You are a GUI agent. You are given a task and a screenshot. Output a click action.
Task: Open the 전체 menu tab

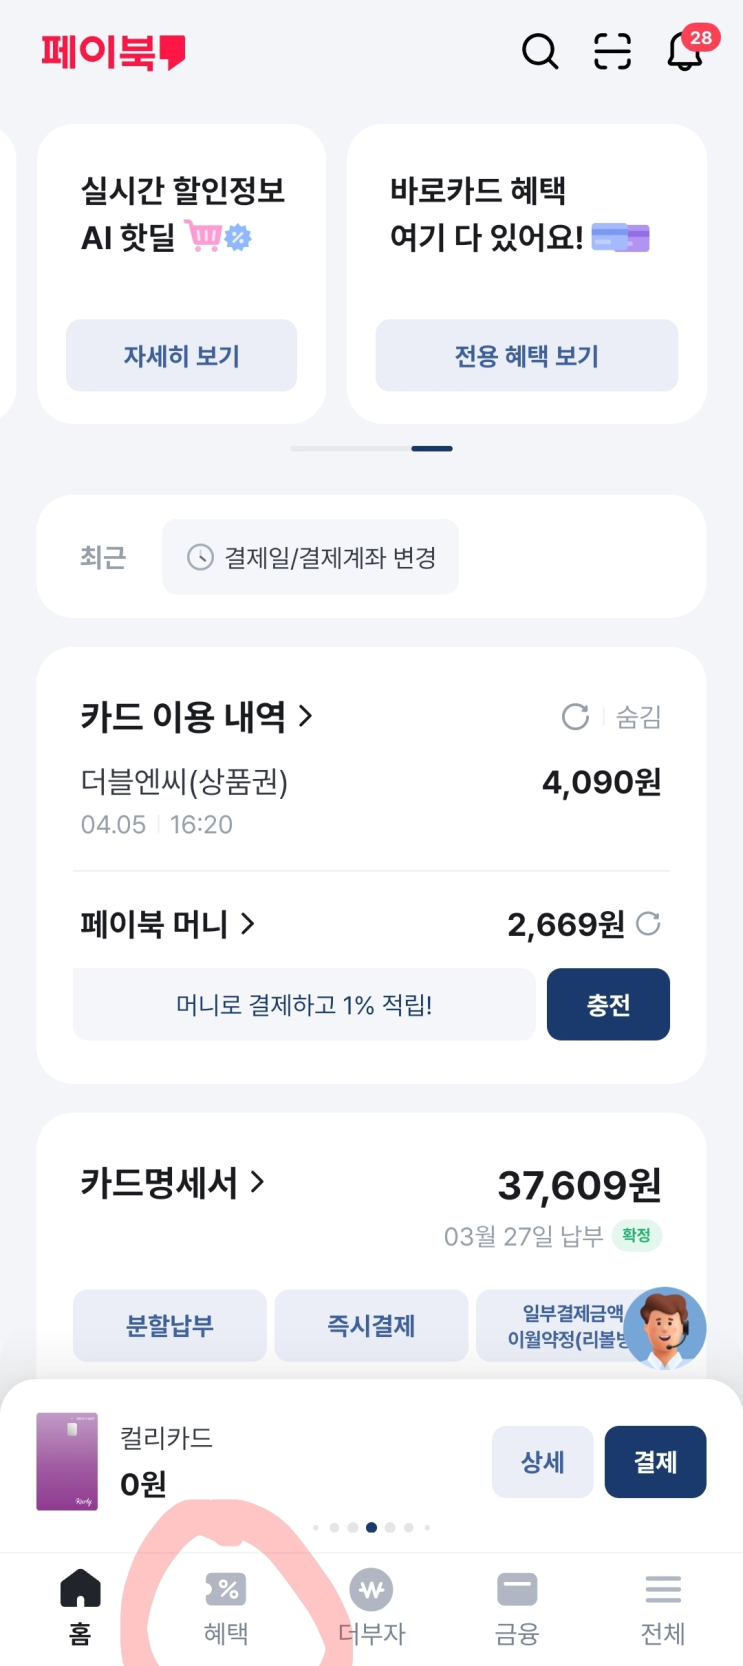coord(662,1606)
